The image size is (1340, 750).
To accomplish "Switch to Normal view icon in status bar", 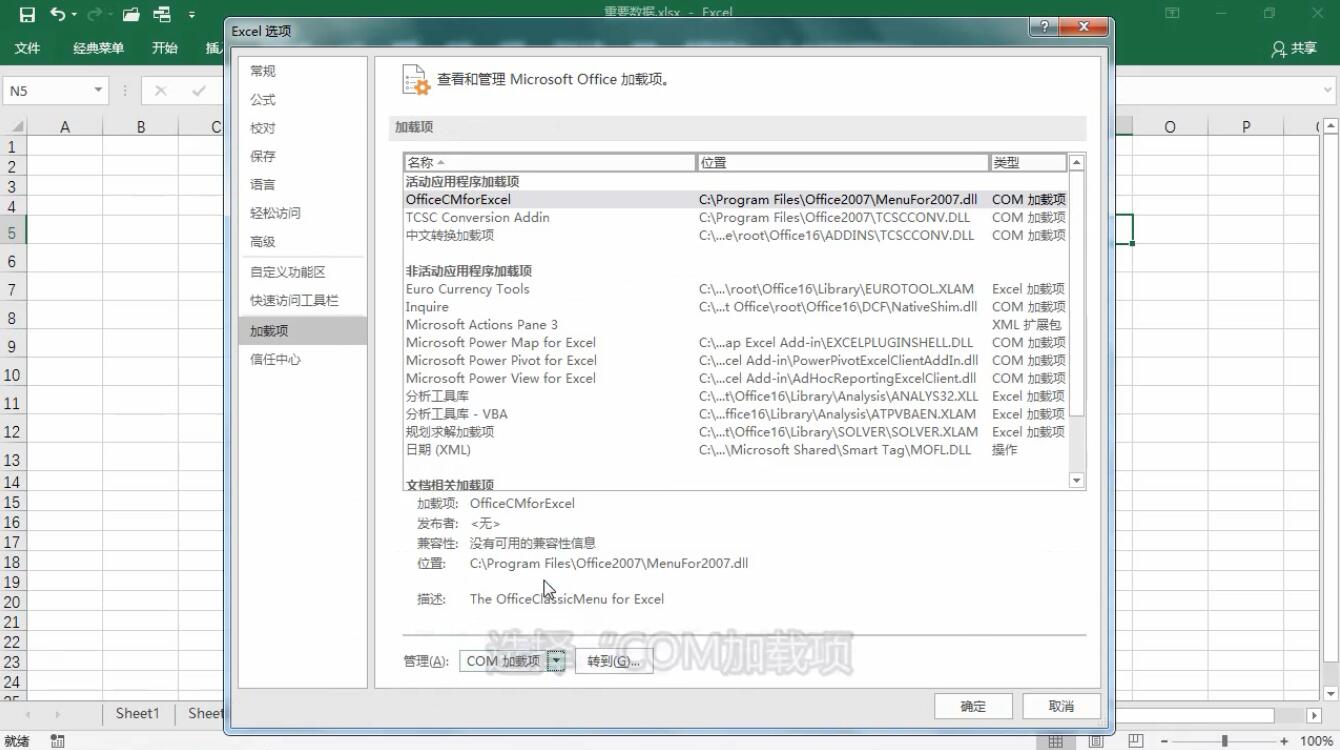I will point(1055,741).
